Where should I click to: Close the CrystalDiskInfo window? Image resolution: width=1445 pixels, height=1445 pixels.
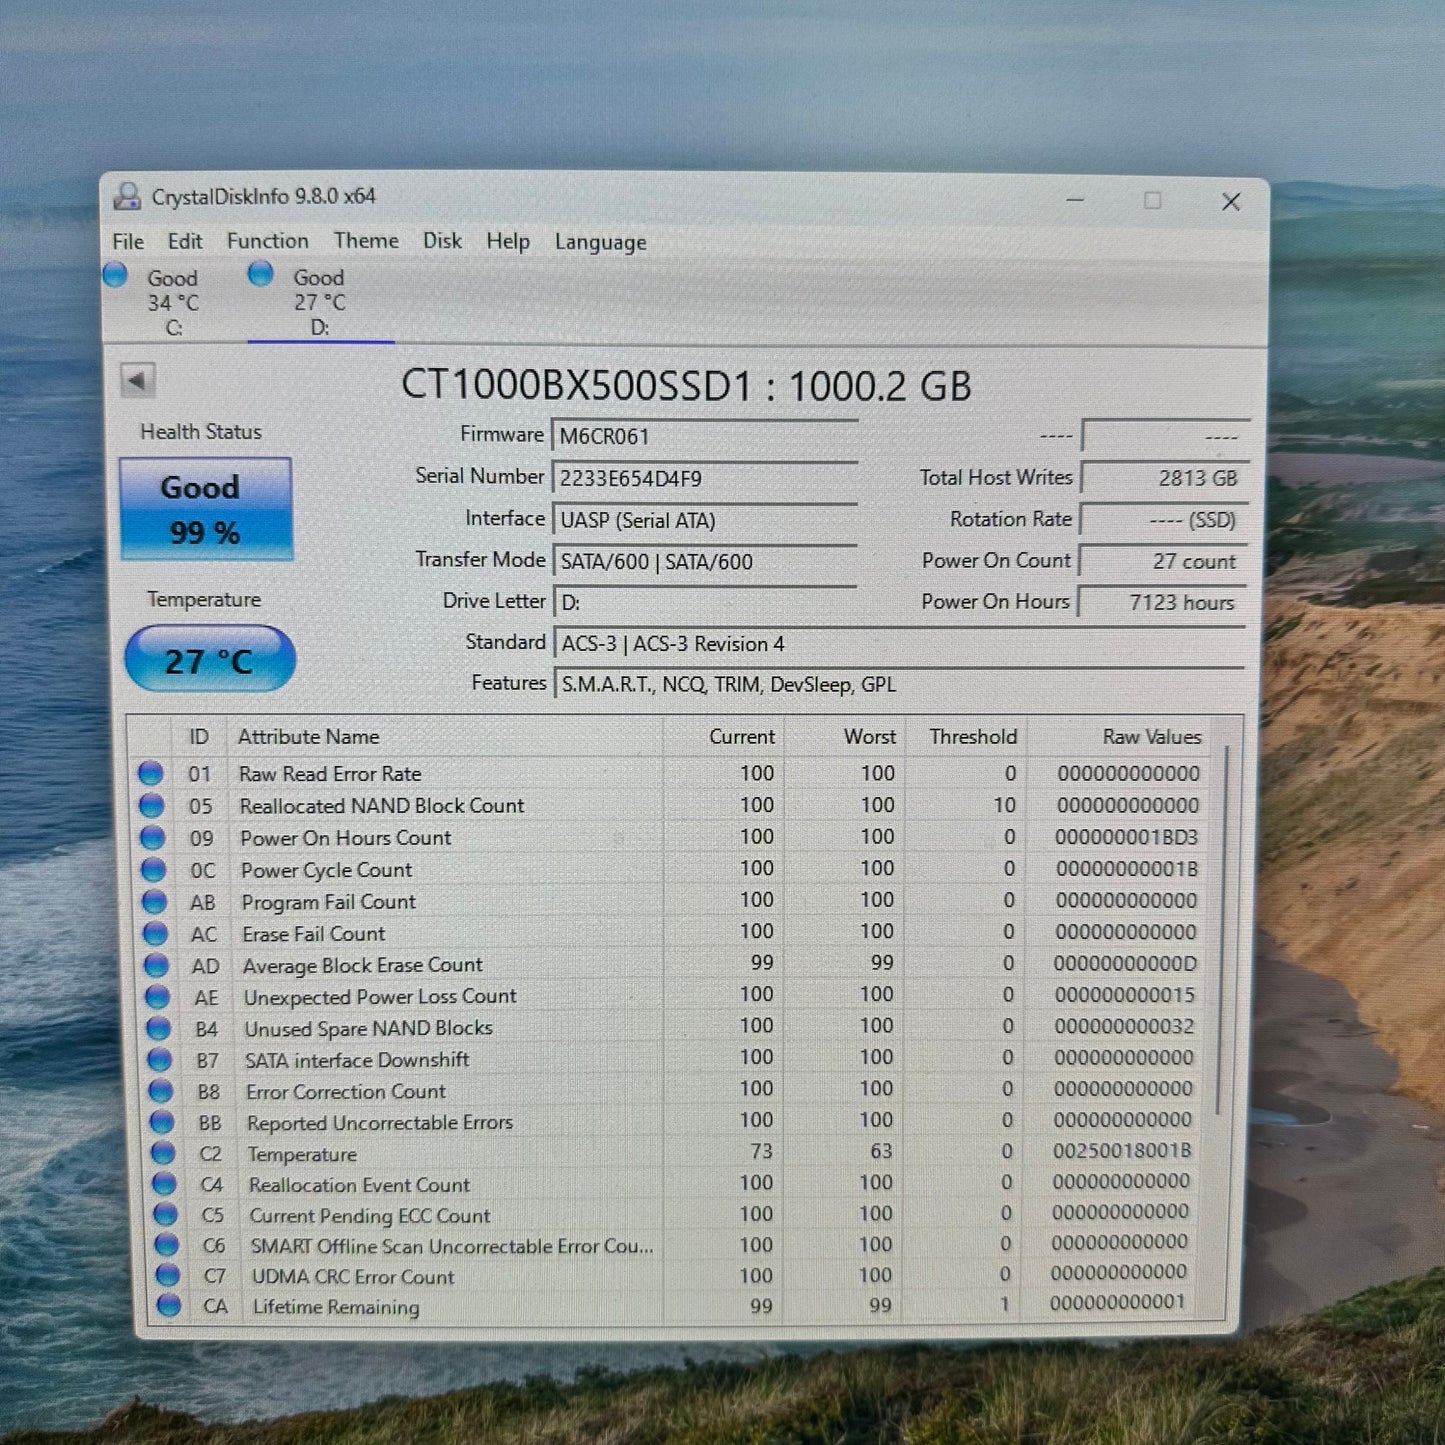tap(1231, 202)
